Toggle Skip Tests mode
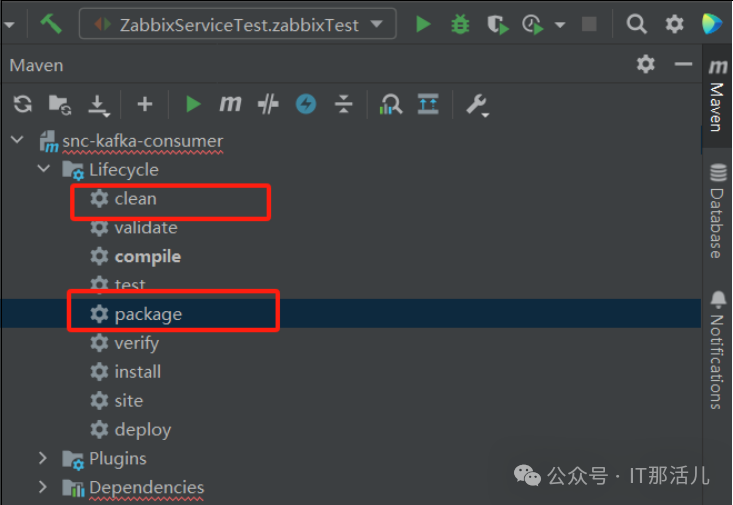The height and width of the screenshot is (505, 733). (306, 104)
